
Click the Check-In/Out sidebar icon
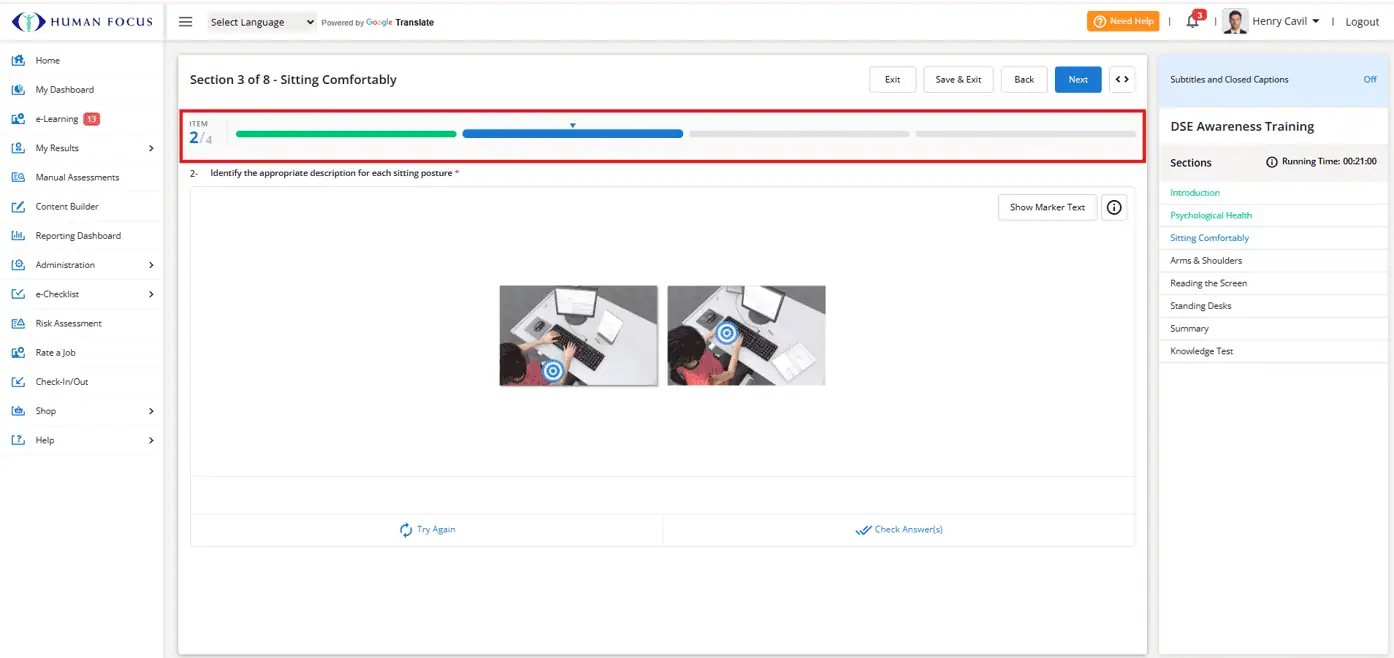[x=17, y=382]
